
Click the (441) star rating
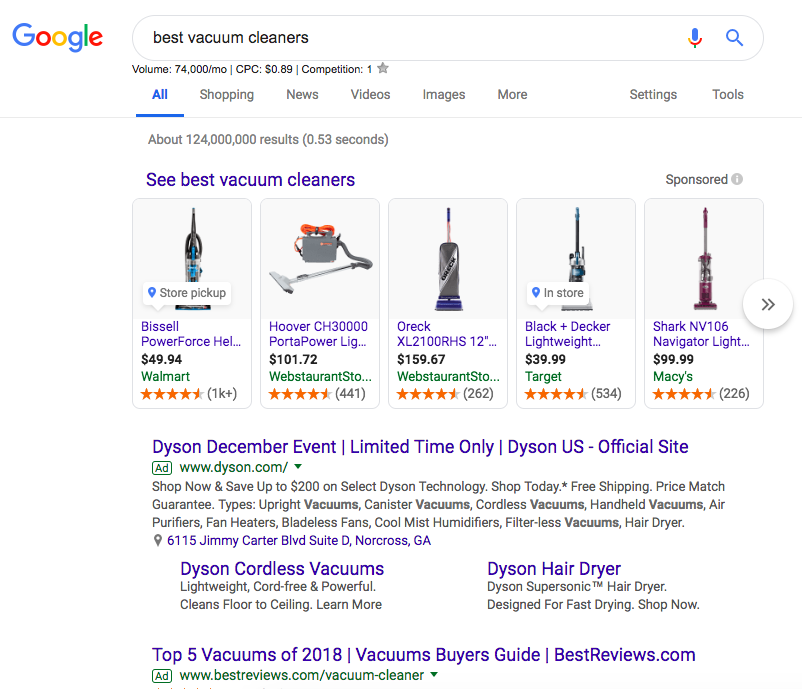tap(317, 394)
